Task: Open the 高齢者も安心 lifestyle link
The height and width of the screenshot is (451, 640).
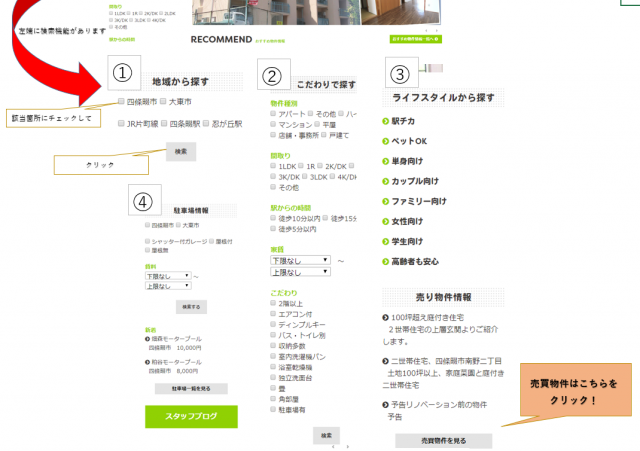Action: pos(417,262)
